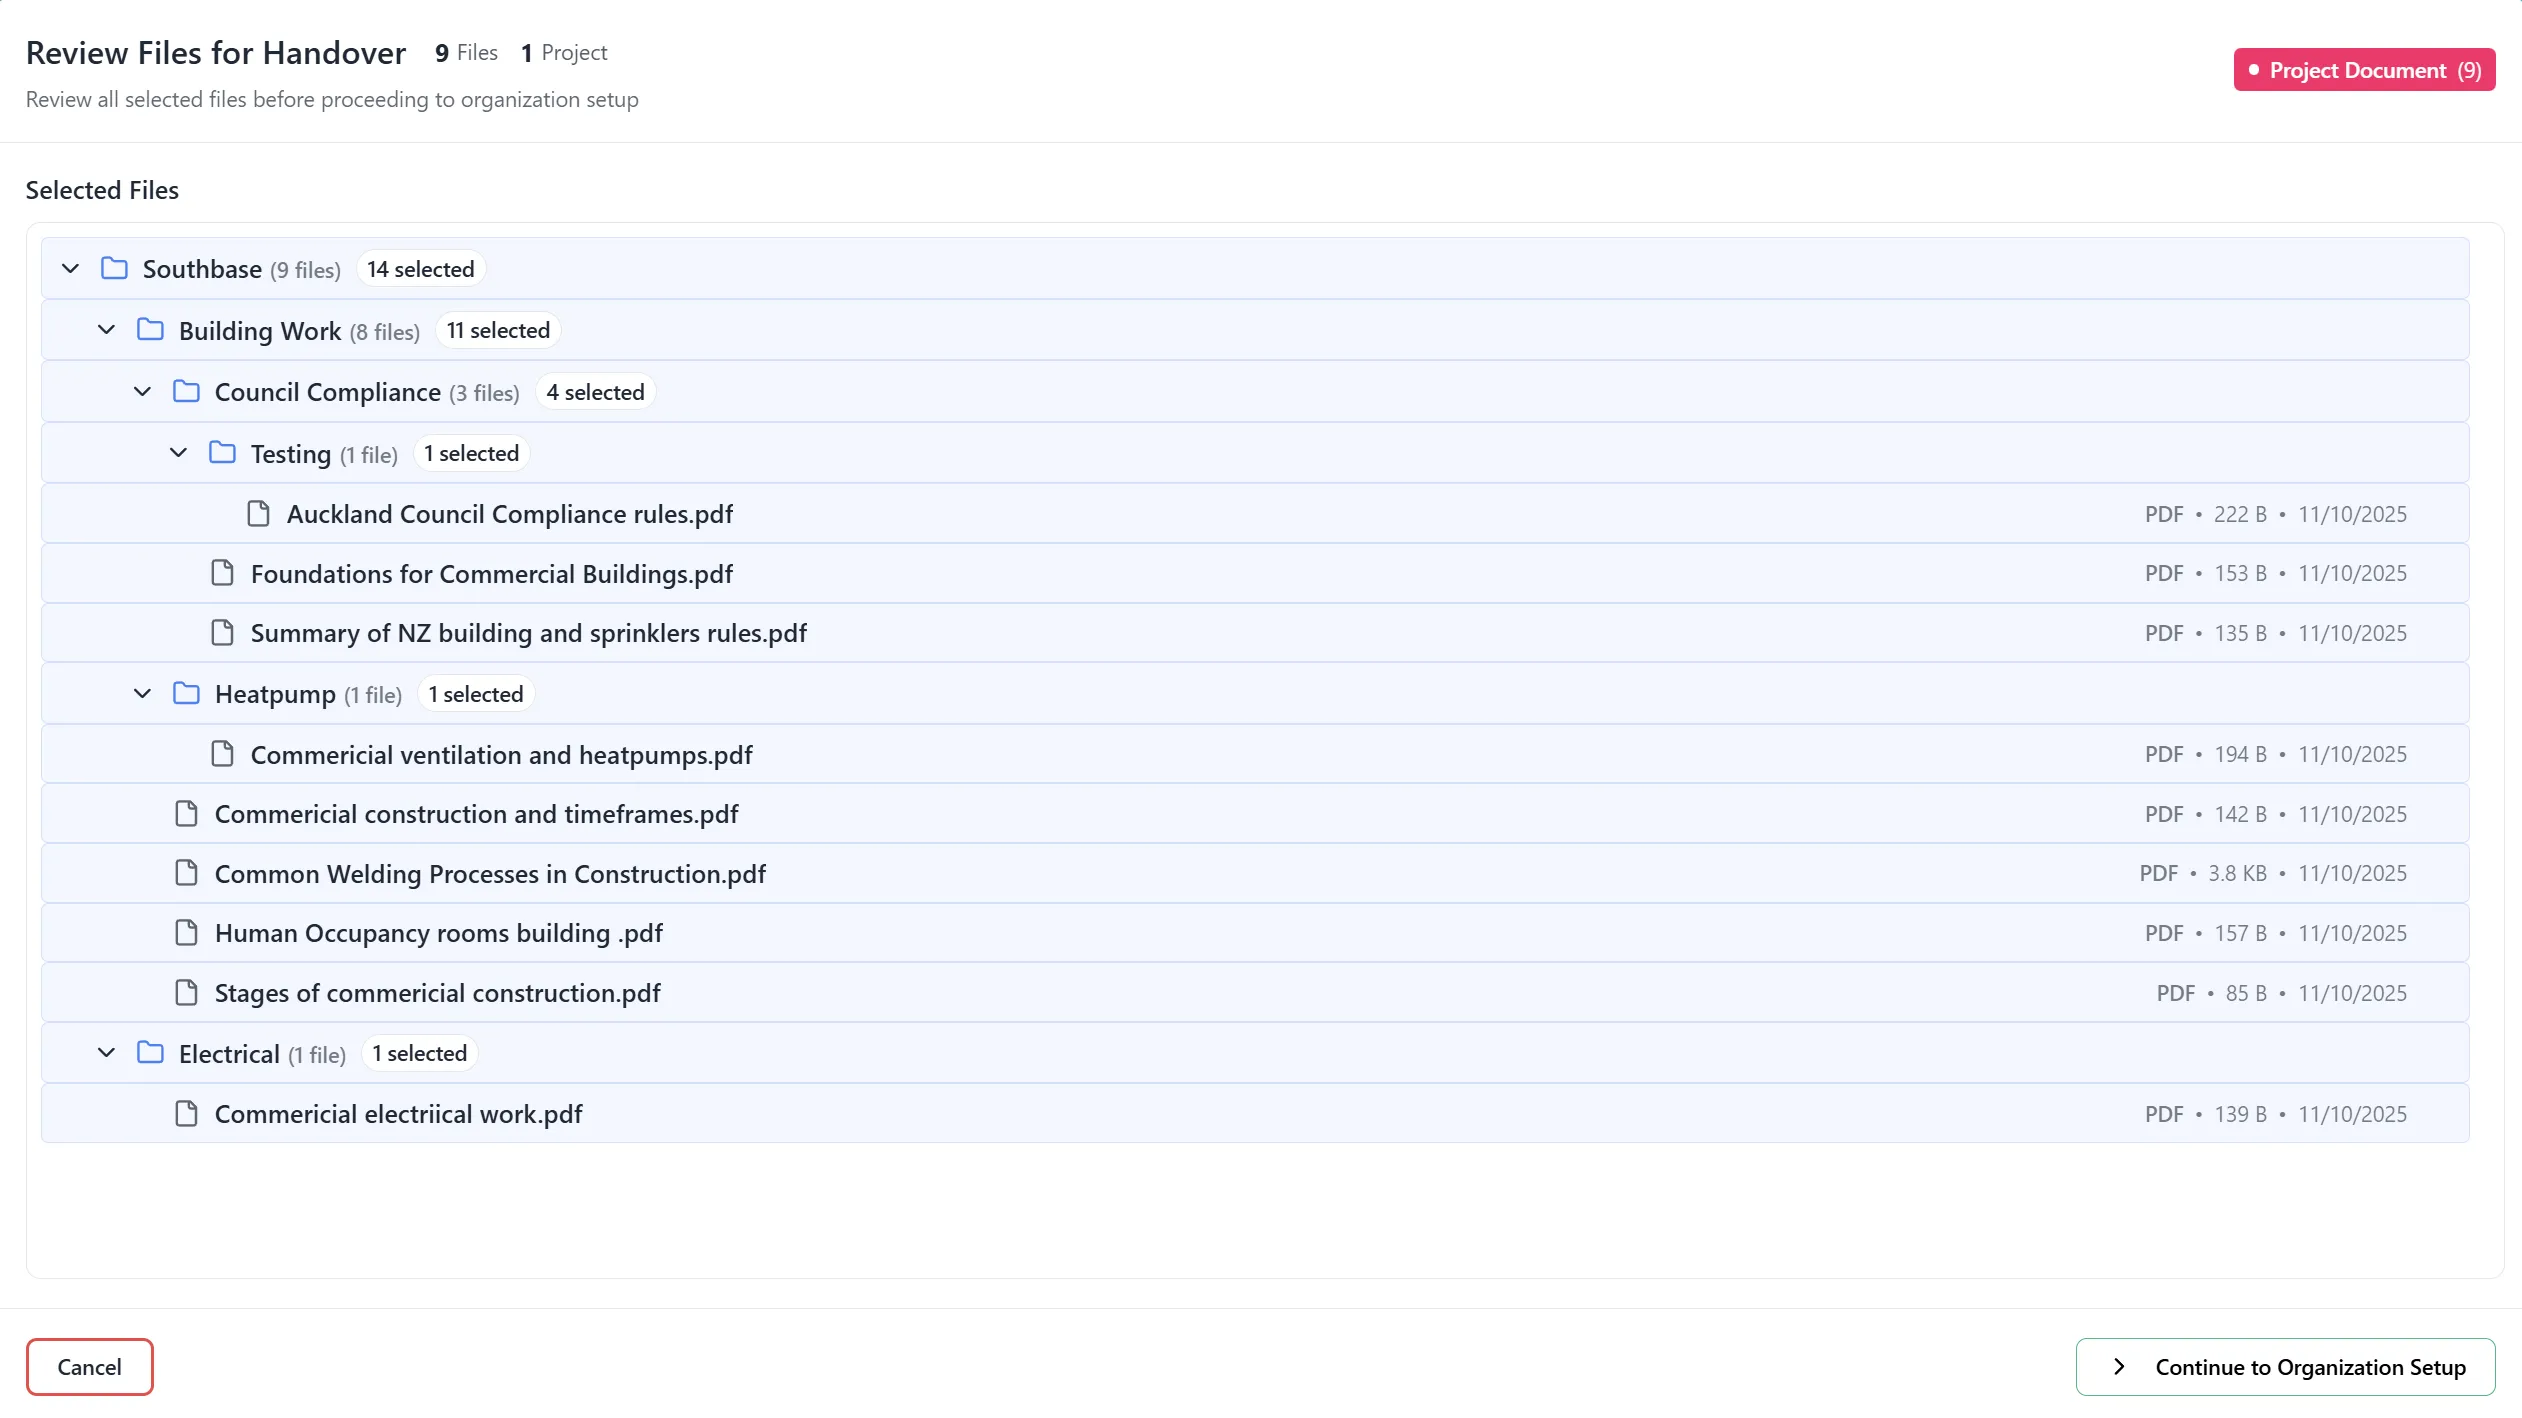
Task: Click the Testing folder icon
Action: coord(222,453)
